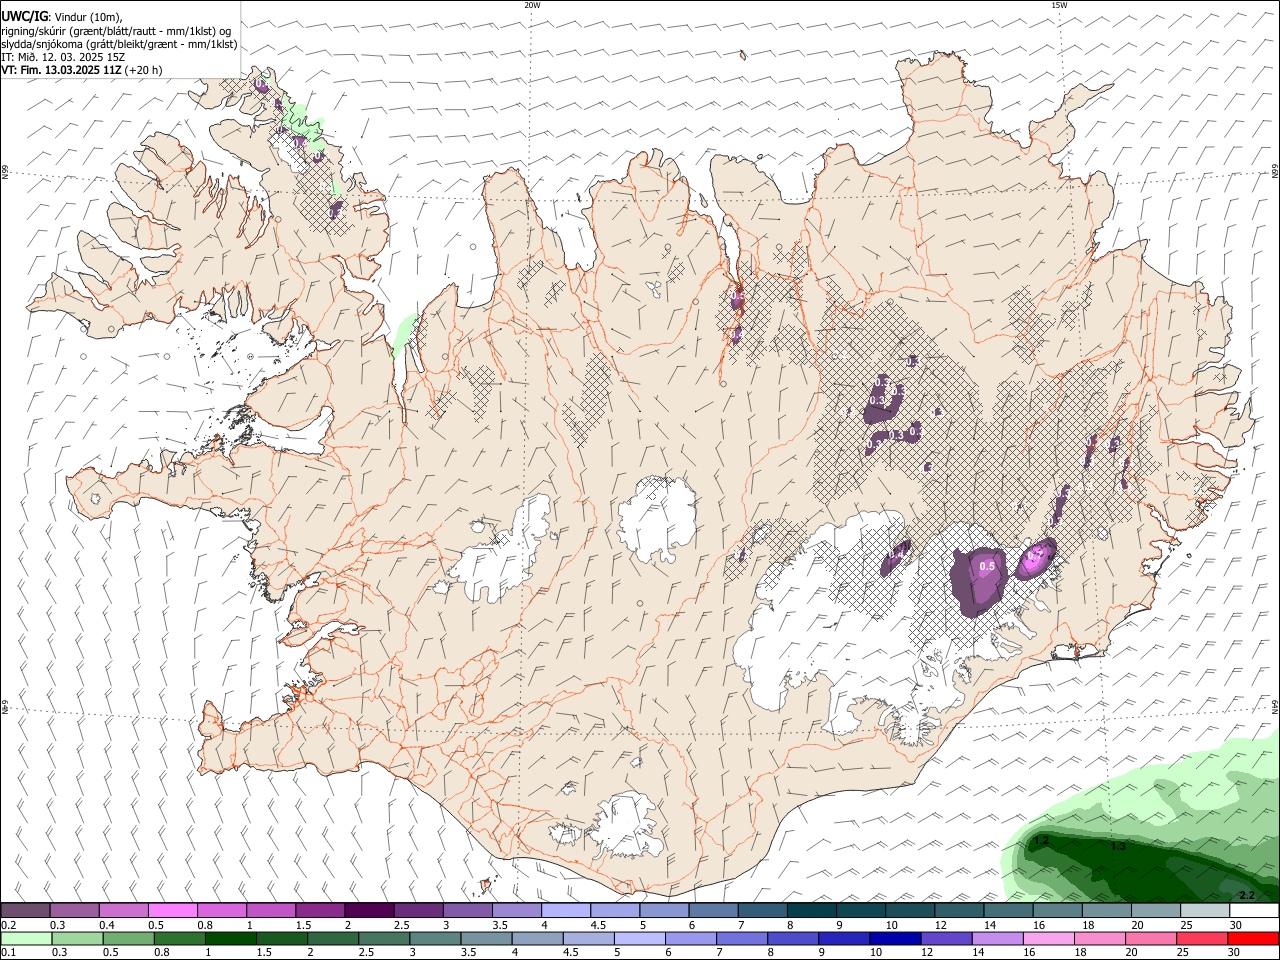The image size is (1280, 960).
Task: Click the 1.3 precipitation value in green area
Action: point(1118,846)
